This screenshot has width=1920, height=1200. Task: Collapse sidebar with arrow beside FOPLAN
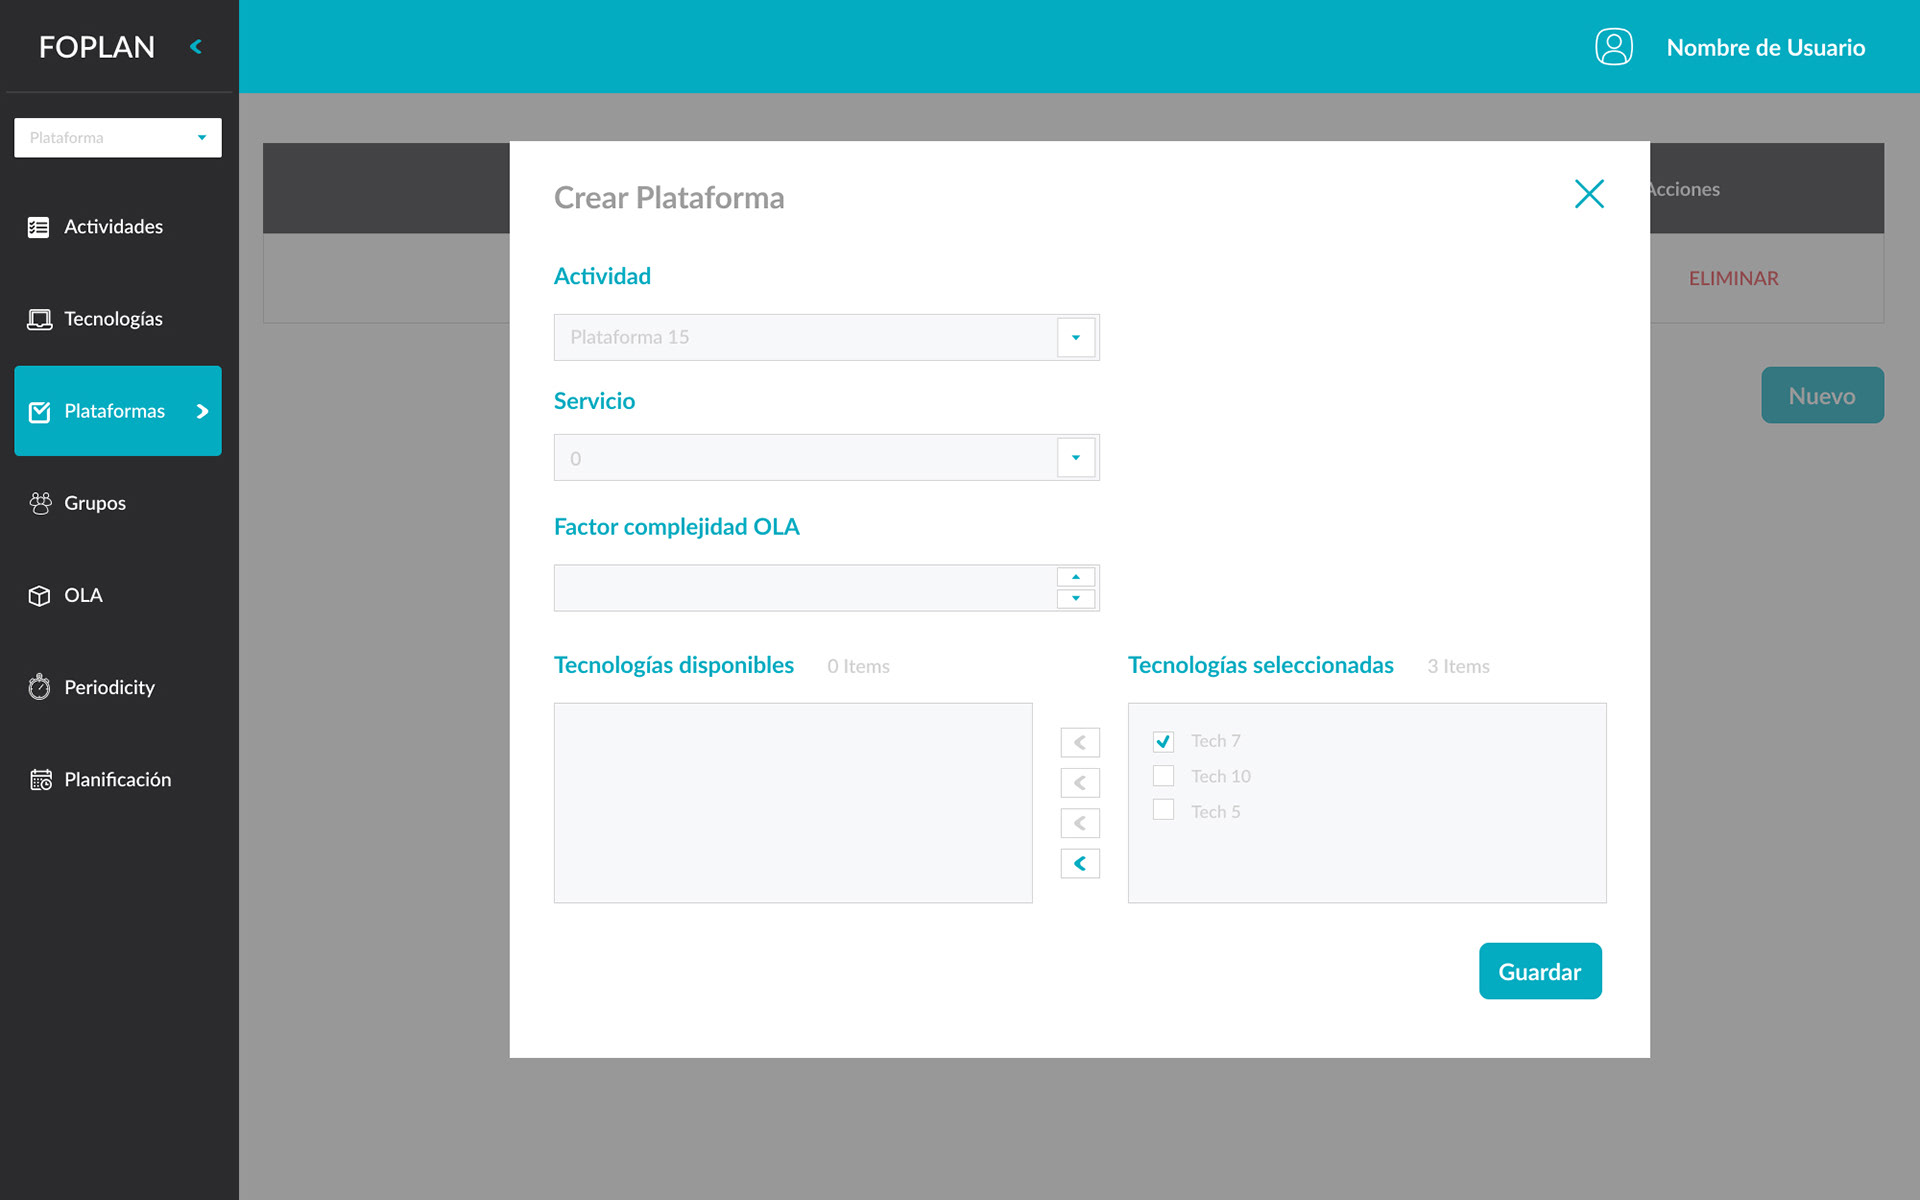pyautogui.click(x=196, y=46)
